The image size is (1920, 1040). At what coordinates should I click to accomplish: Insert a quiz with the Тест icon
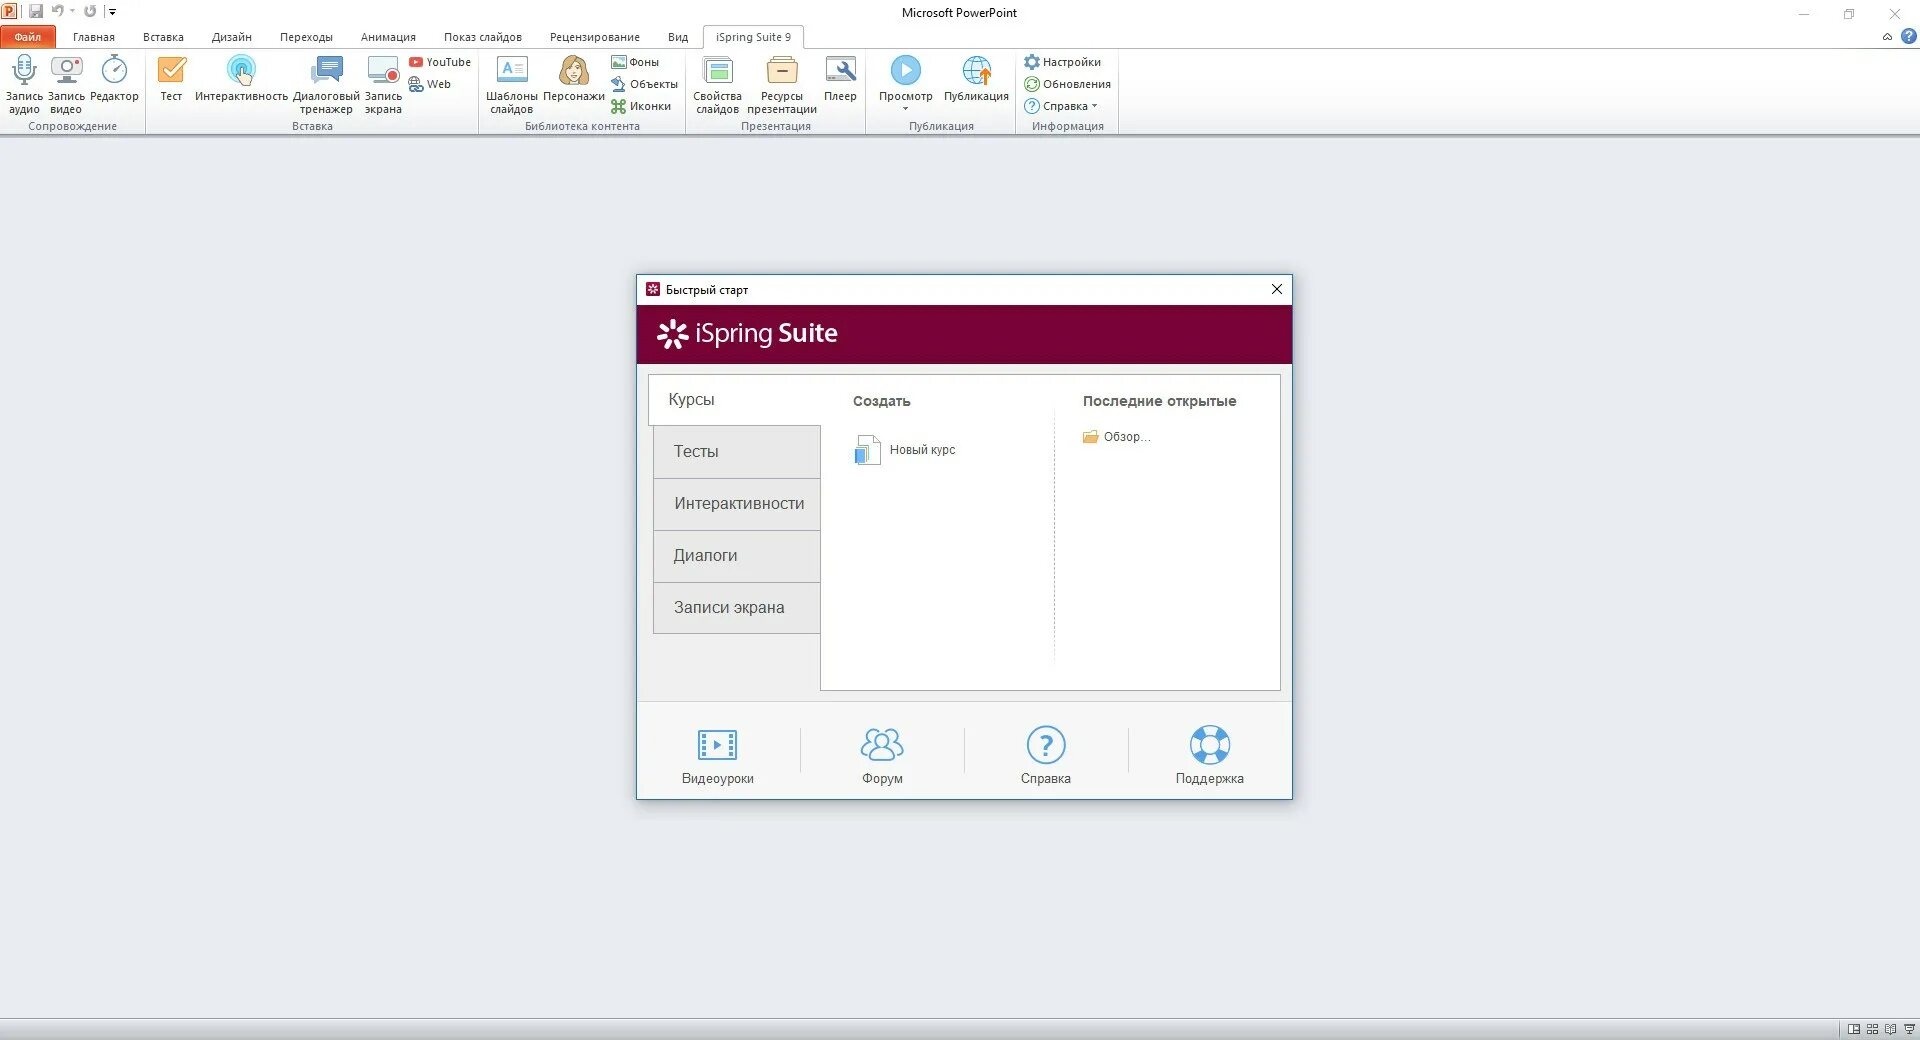click(x=172, y=78)
